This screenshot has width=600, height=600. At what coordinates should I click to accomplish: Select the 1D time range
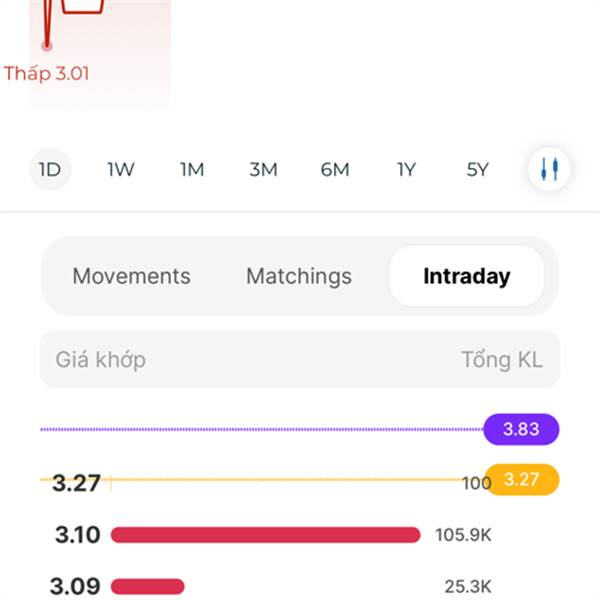click(x=49, y=169)
